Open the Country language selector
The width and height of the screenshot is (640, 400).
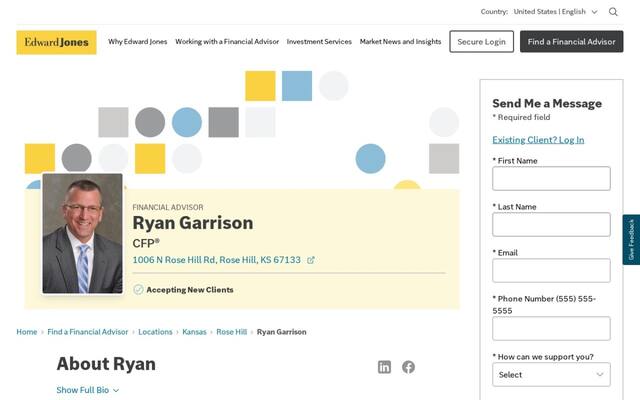point(555,12)
